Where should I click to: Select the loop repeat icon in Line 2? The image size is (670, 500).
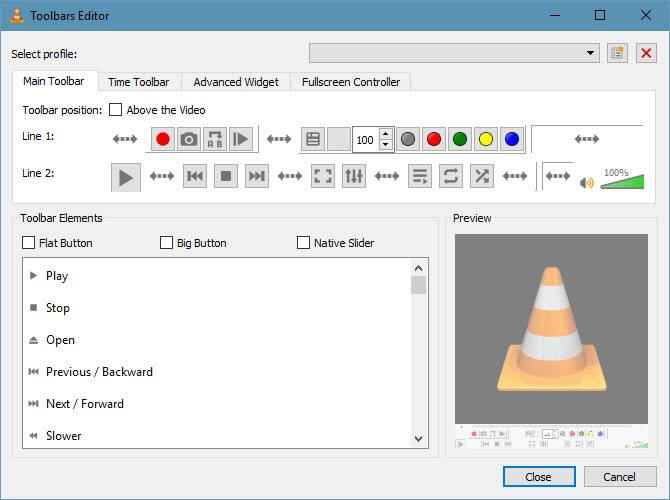tap(451, 176)
